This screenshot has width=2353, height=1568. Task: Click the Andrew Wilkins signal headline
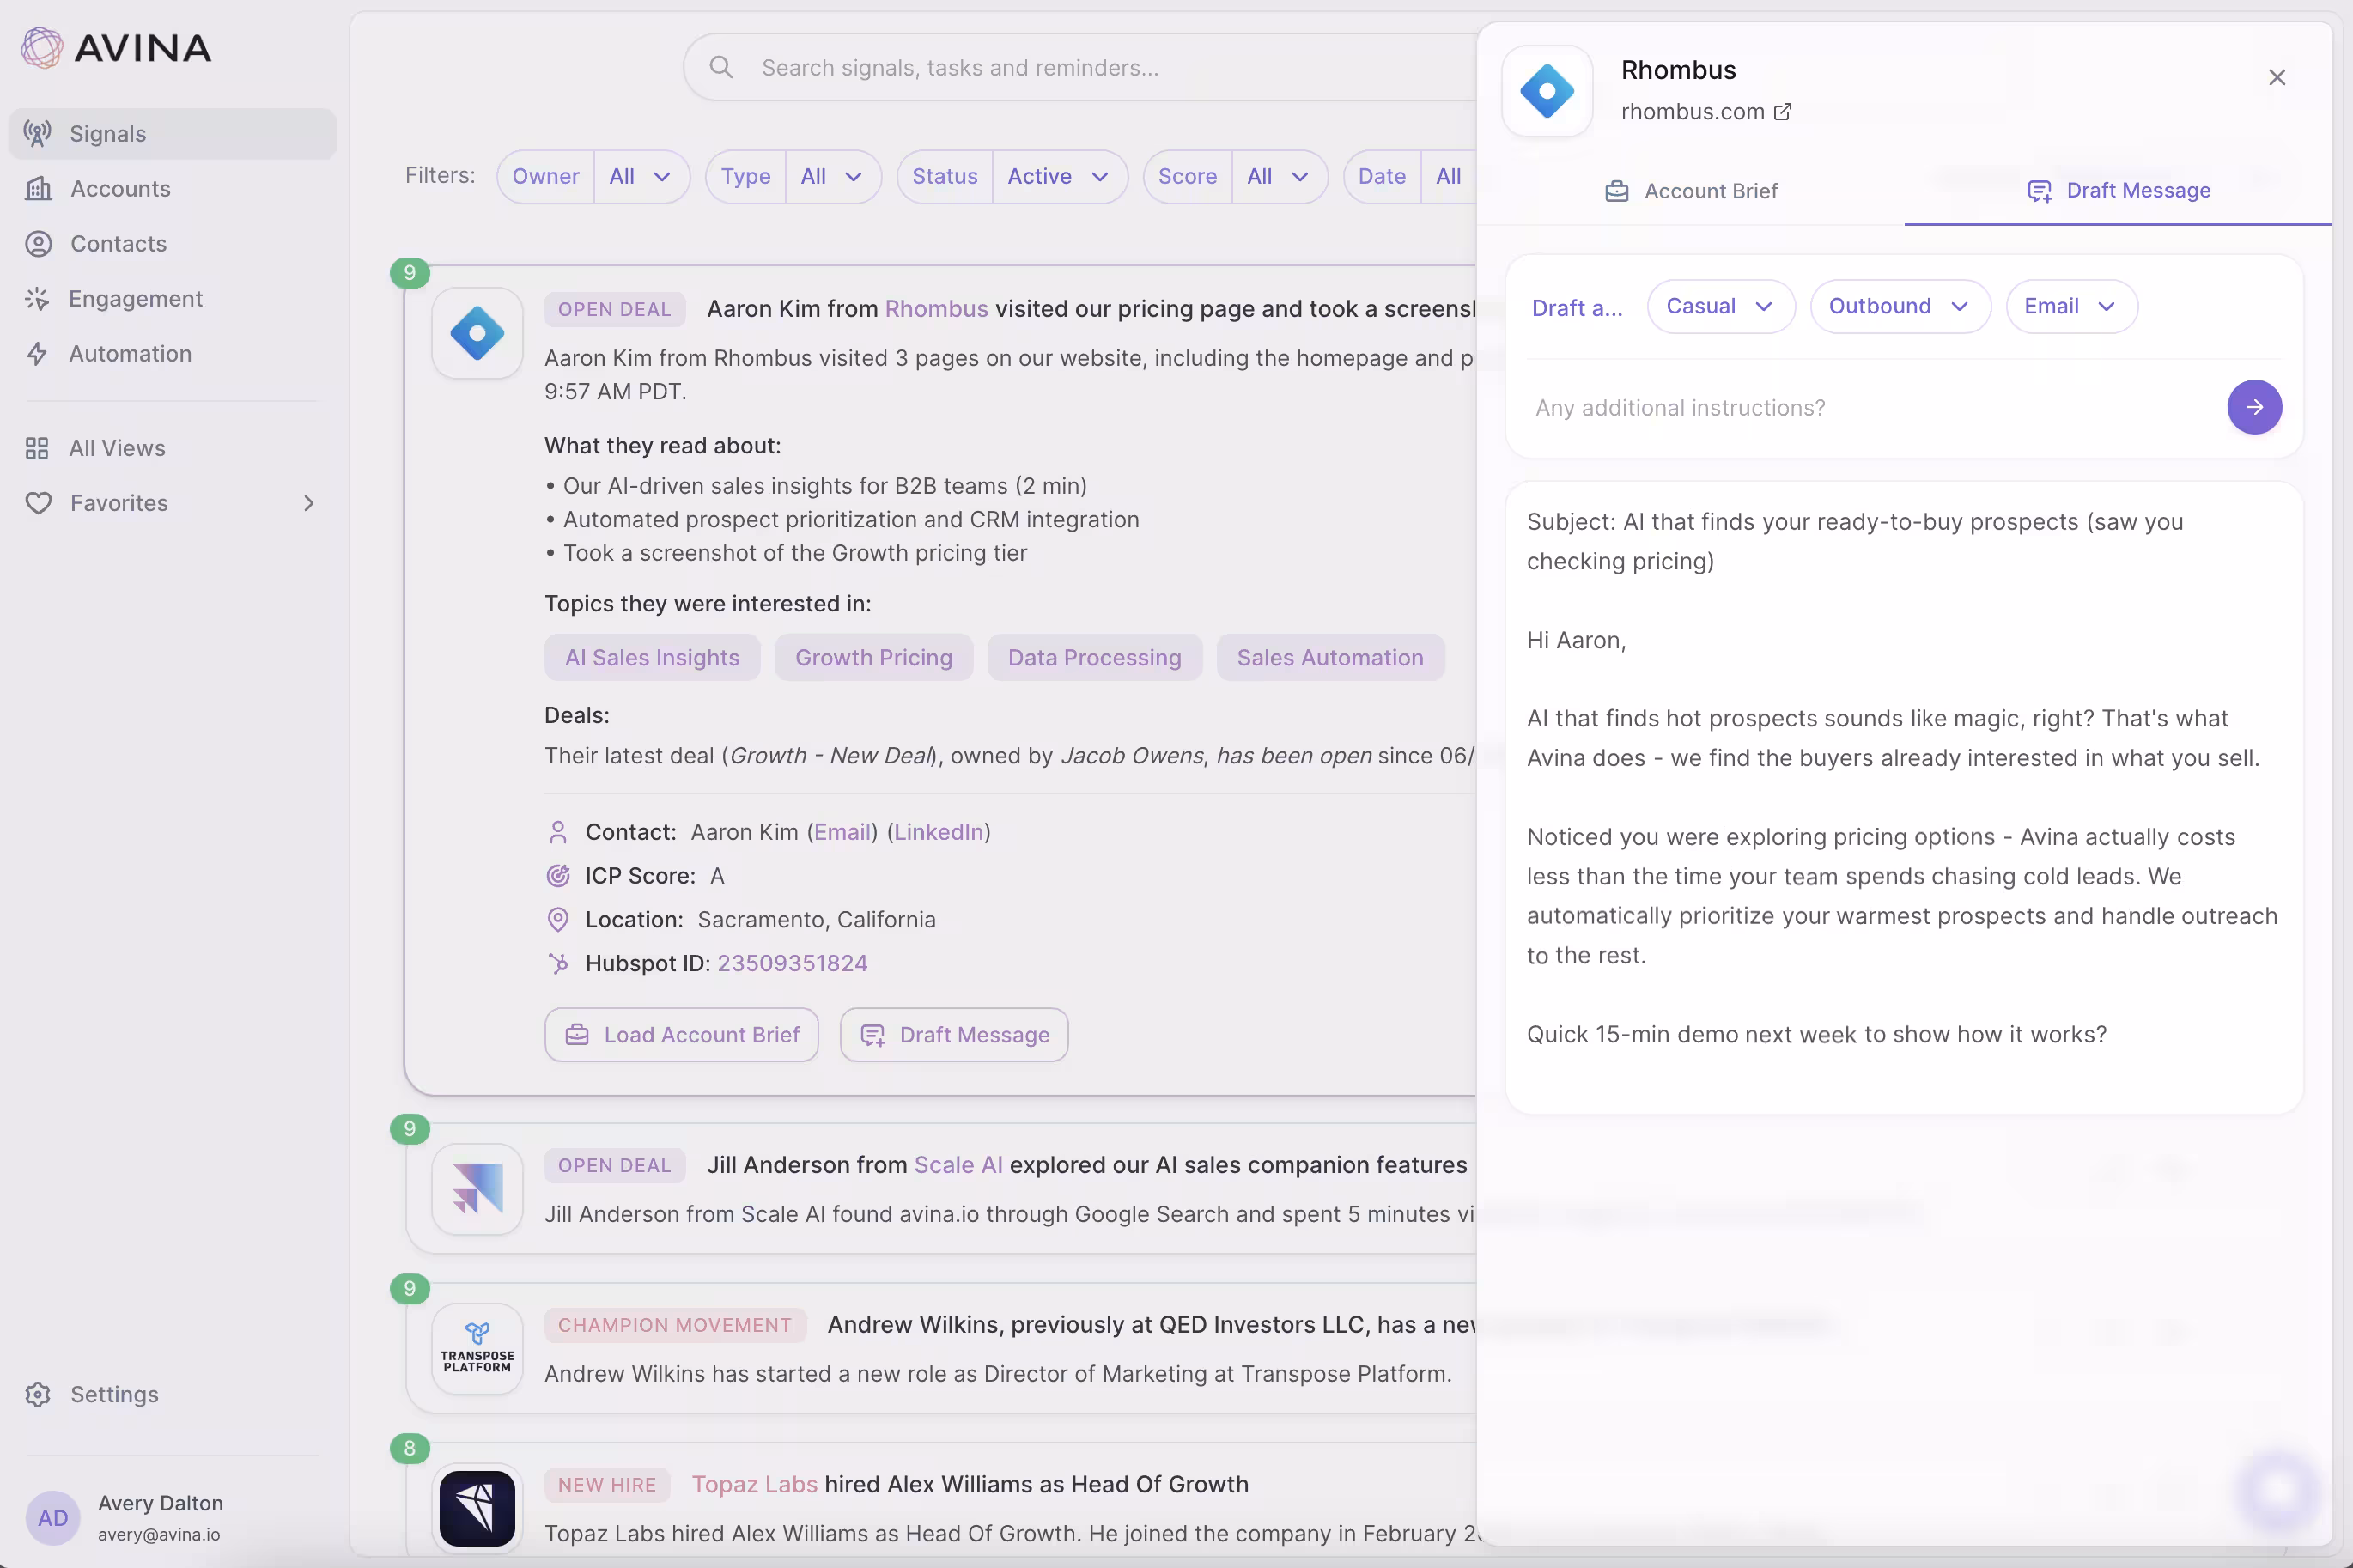pyautogui.click(x=1152, y=1325)
